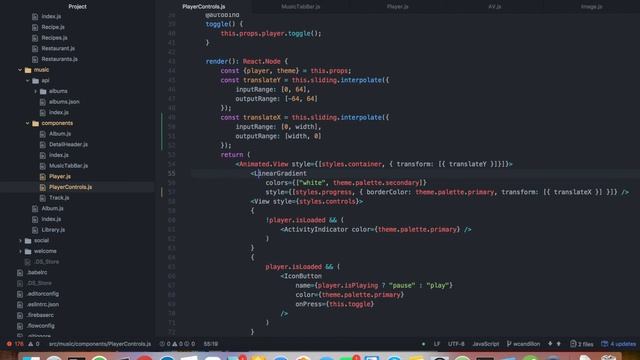Click the file path src/music/components/PlayerControls.js

100,344
